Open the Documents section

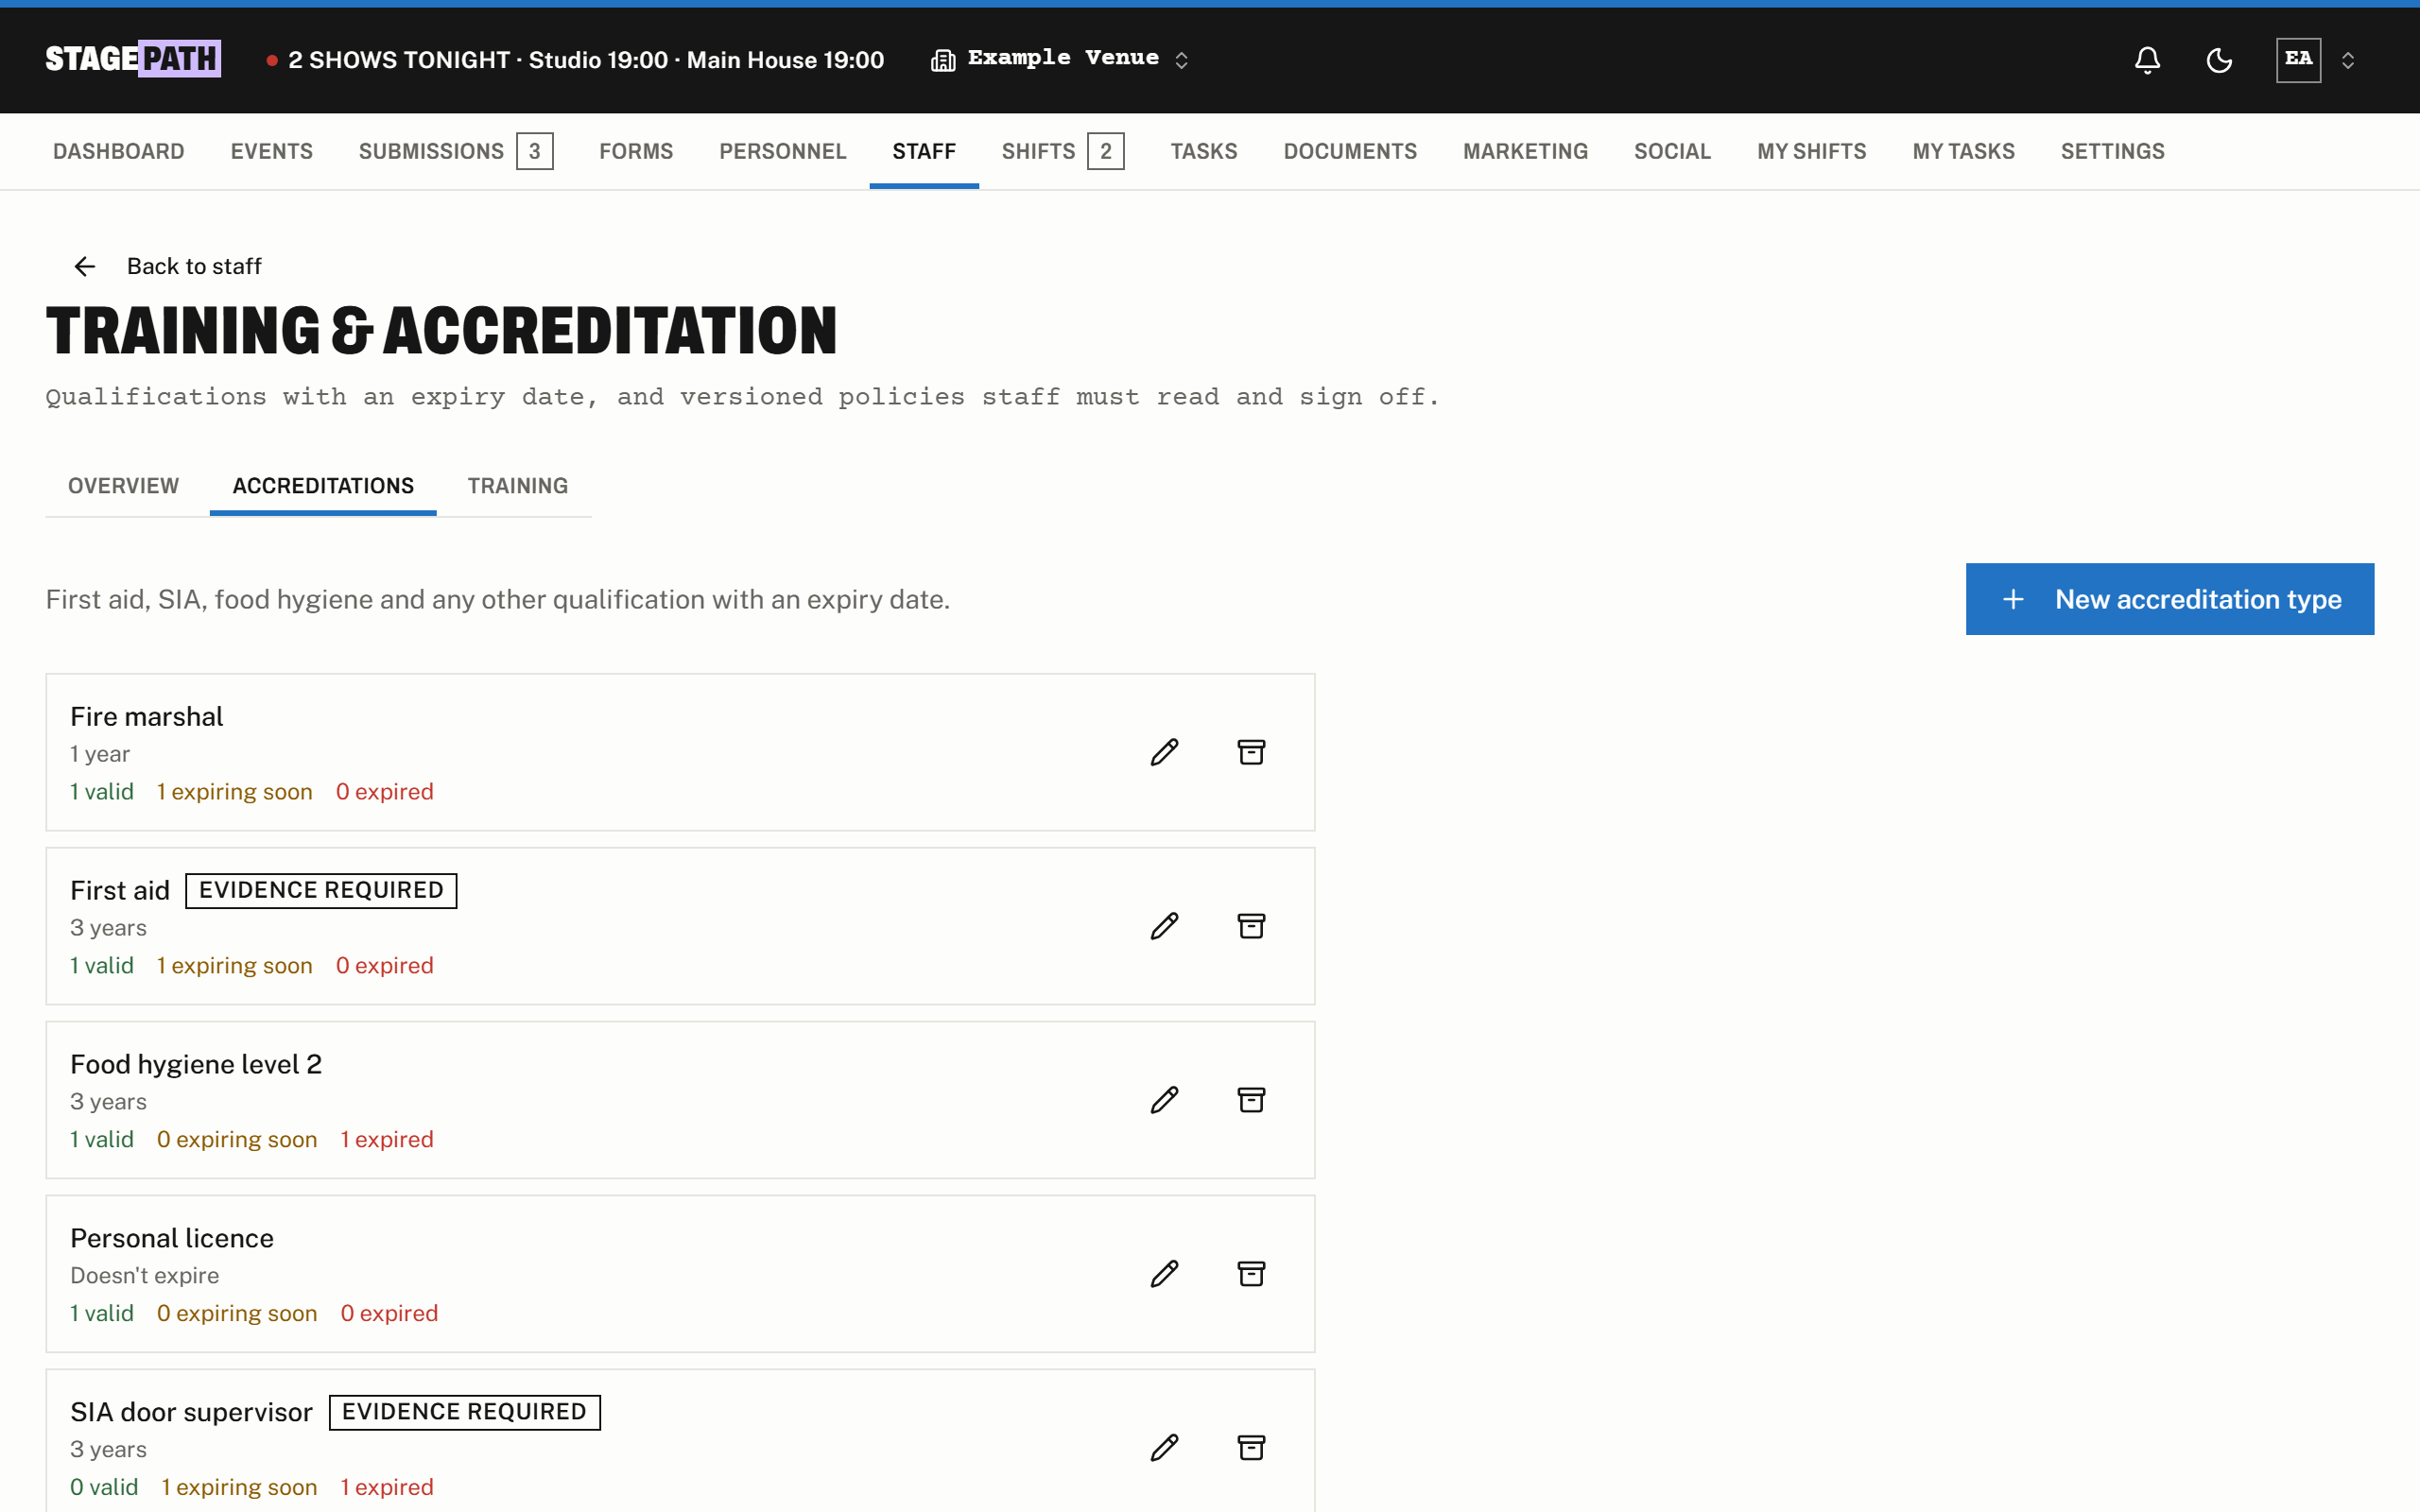tap(1350, 151)
